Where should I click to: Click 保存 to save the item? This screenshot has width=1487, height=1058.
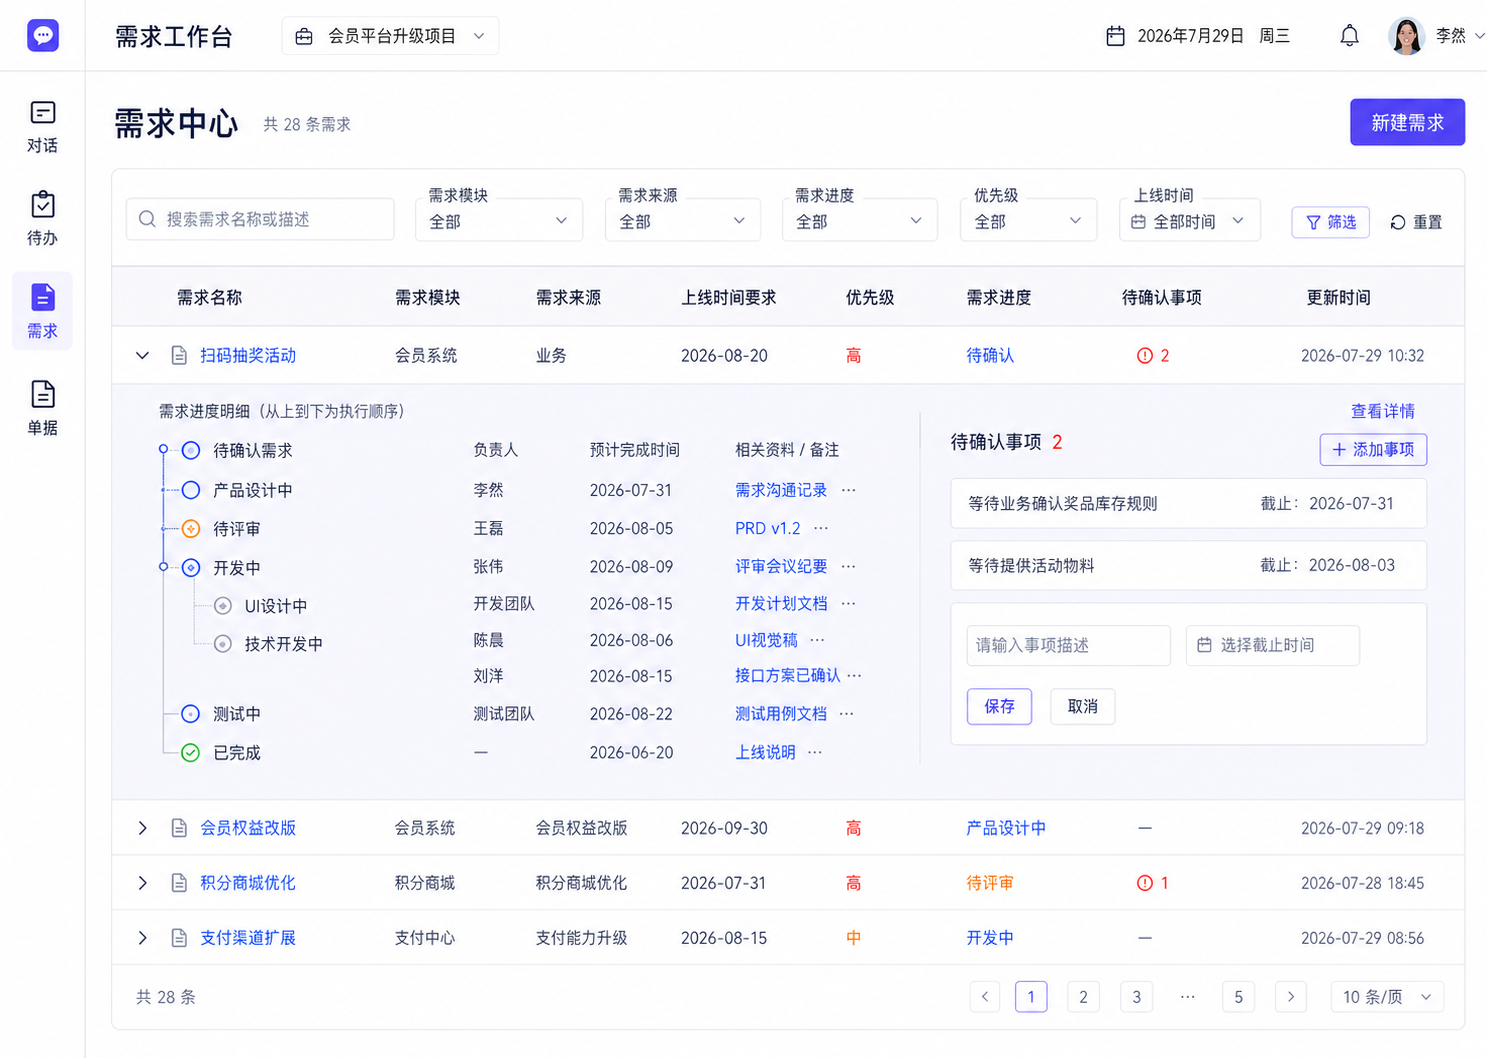pos(999,706)
